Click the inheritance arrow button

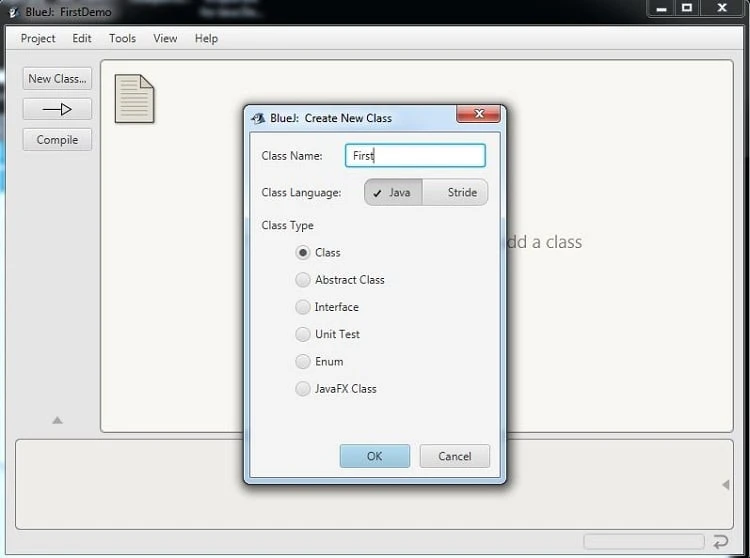(x=57, y=109)
